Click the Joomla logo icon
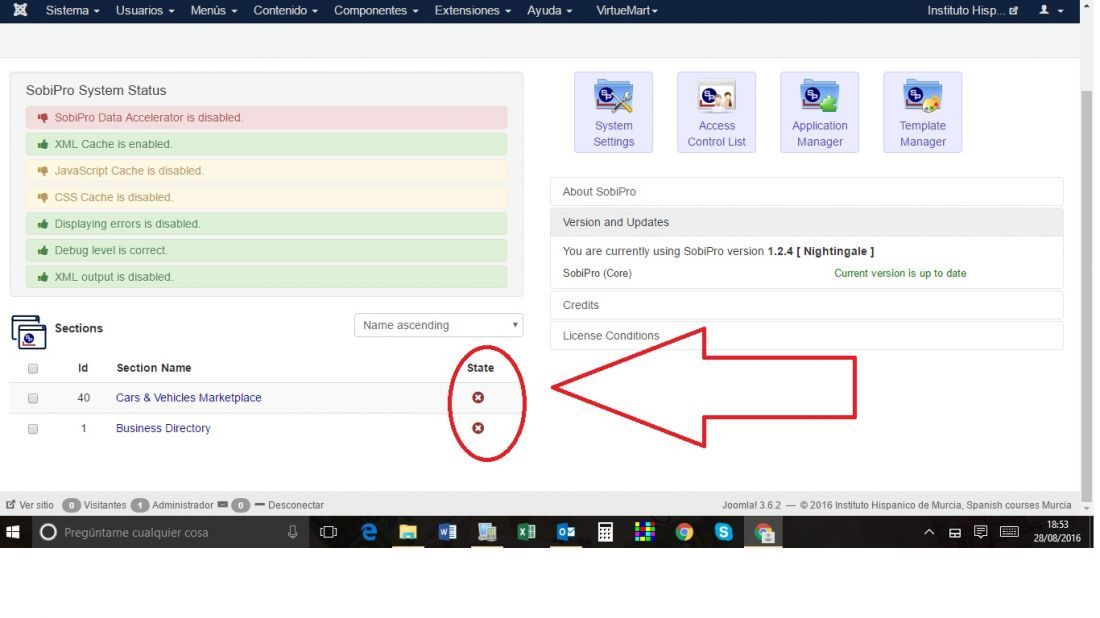This screenshot has width=1100, height=618. coord(20,10)
